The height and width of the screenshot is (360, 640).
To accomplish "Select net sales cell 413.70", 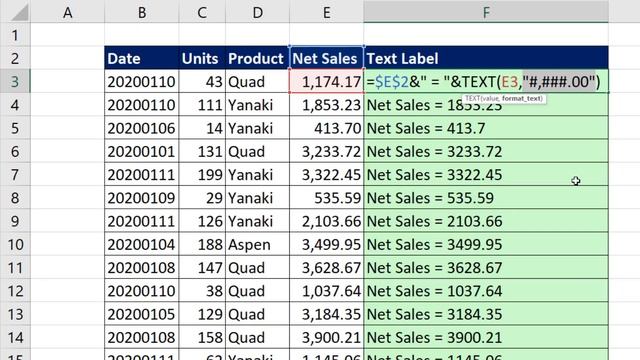I will coord(327,128).
